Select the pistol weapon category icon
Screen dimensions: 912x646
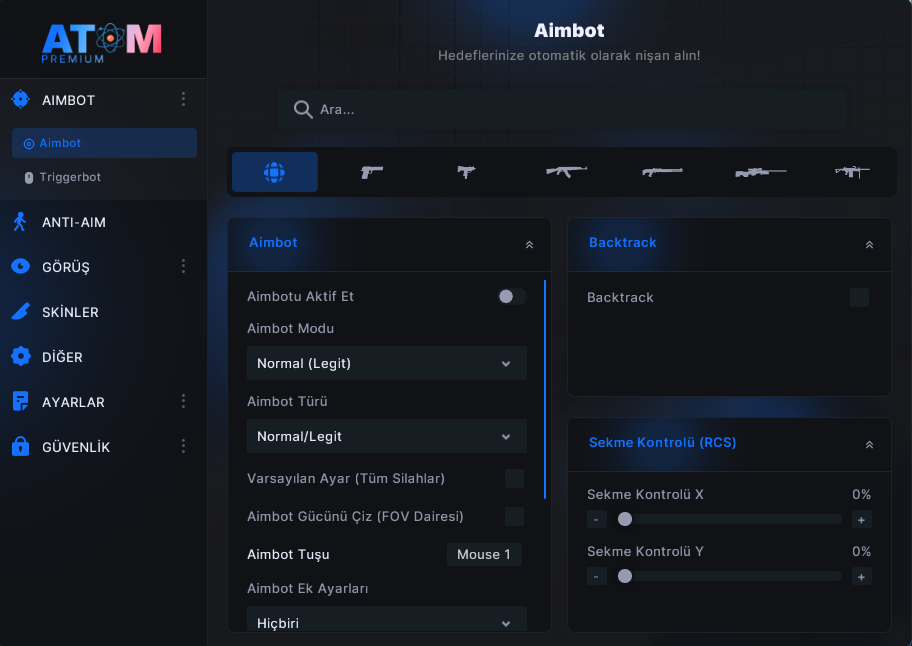(x=372, y=172)
